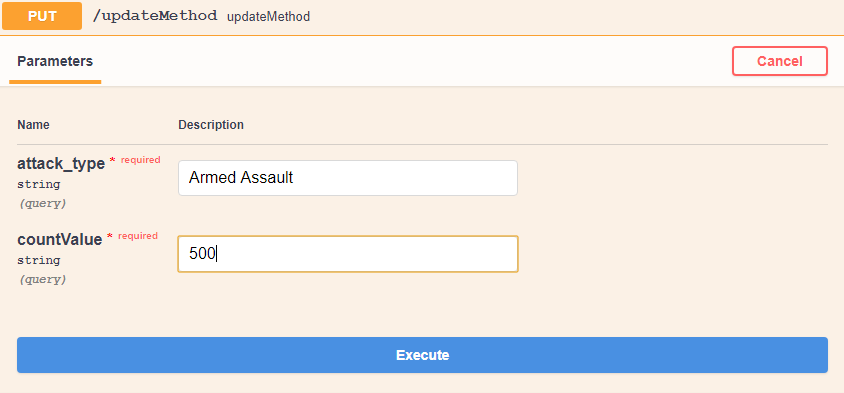Click the Name column header
Image resolution: width=844 pixels, height=393 pixels.
point(33,125)
